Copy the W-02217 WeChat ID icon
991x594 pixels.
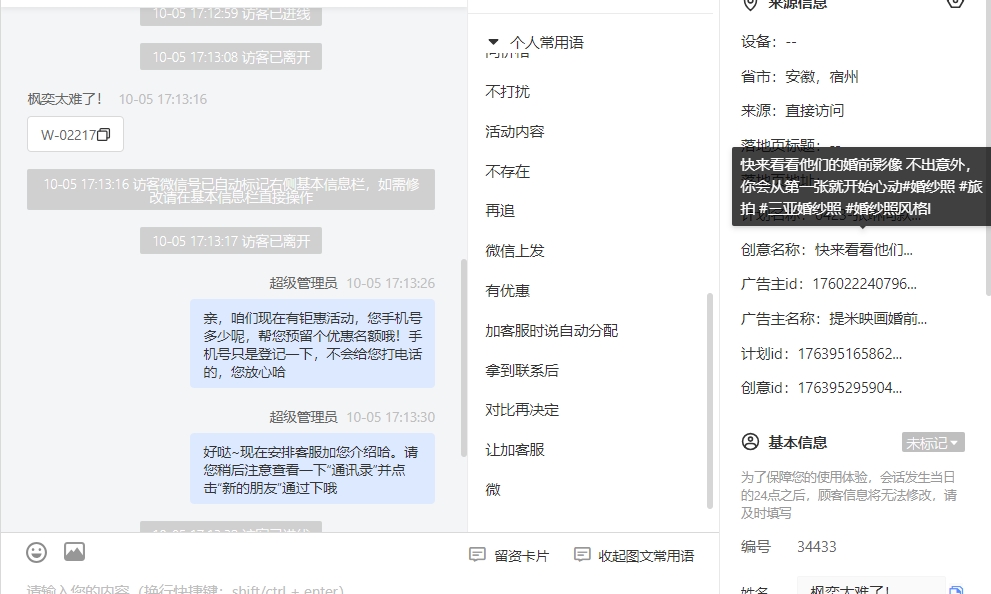[x=104, y=135]
